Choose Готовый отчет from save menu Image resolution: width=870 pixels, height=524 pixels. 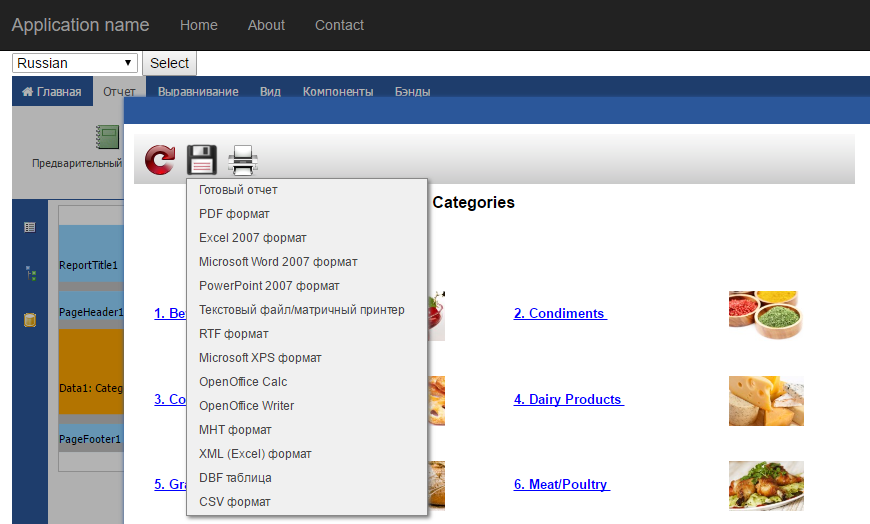tap(307, 190)
